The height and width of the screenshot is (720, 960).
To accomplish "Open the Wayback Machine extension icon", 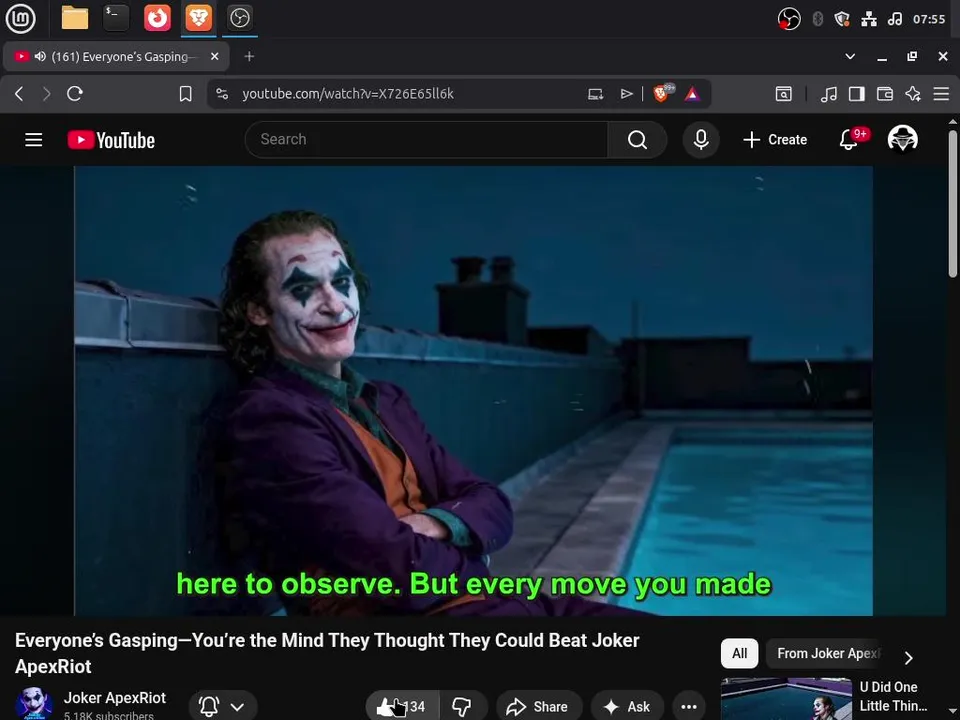I will (784, 94).
